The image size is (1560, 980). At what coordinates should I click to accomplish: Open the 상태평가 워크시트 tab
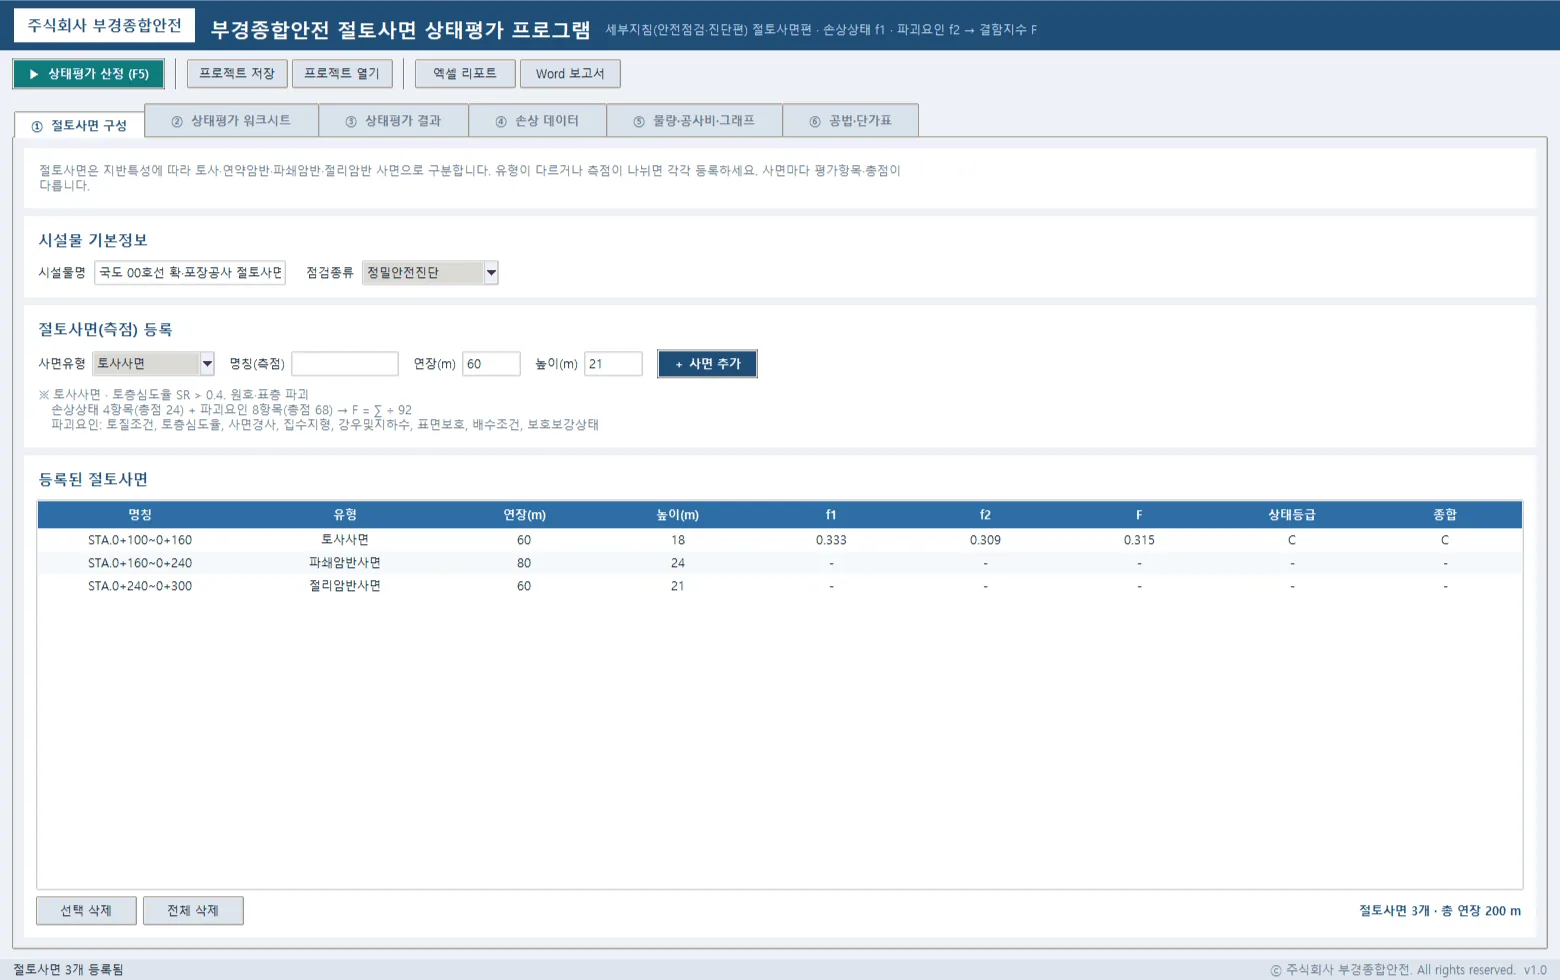[231, 120]
